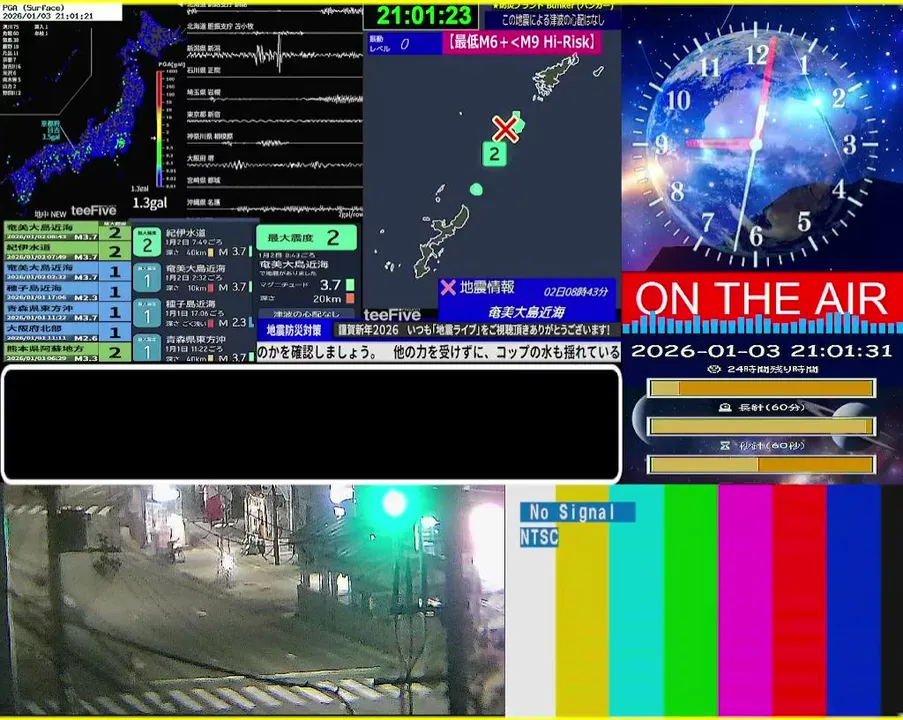Screen dimensions: 903x720
Task: Select 紀伊水道 M3.7 row in left list
Action: [67, 251]
